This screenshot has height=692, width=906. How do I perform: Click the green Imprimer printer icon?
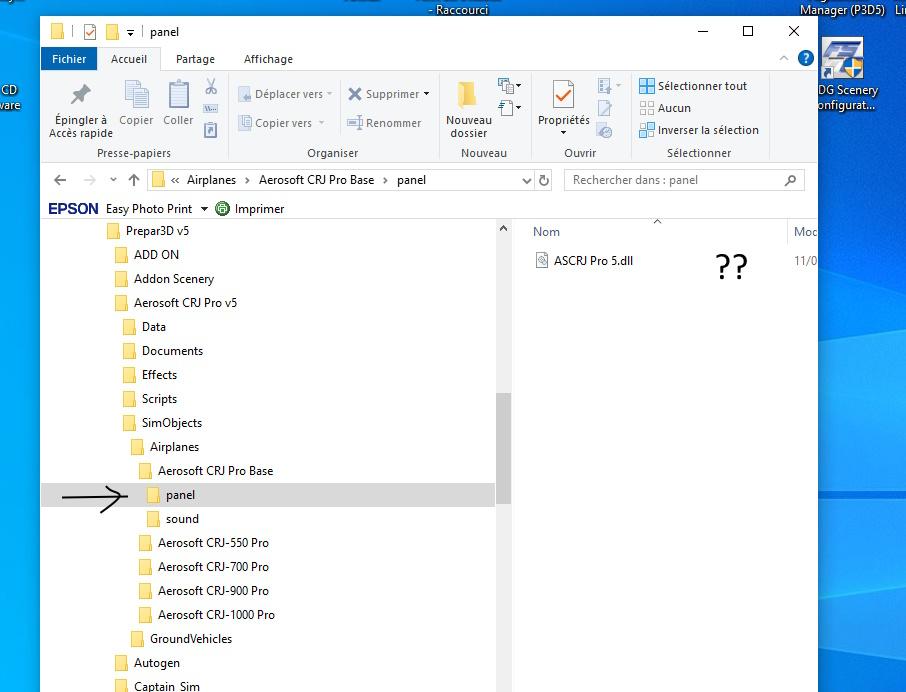(x=222, y=209)
